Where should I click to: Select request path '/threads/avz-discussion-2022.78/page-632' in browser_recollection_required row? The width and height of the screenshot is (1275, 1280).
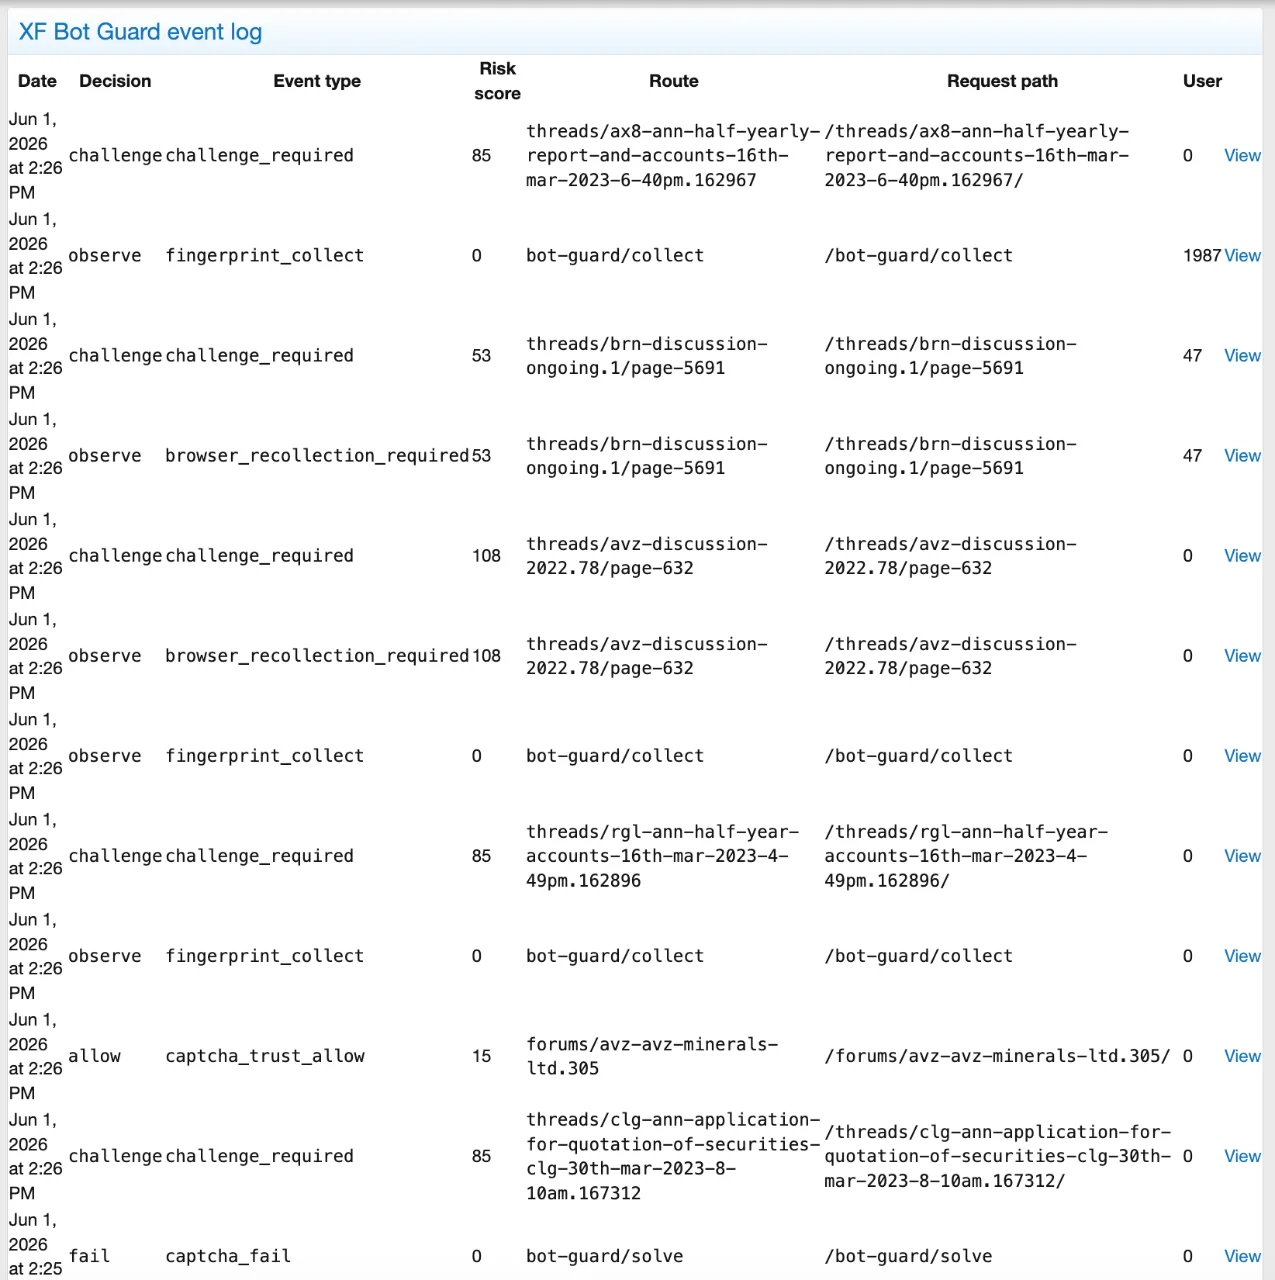tap(950, 655)
